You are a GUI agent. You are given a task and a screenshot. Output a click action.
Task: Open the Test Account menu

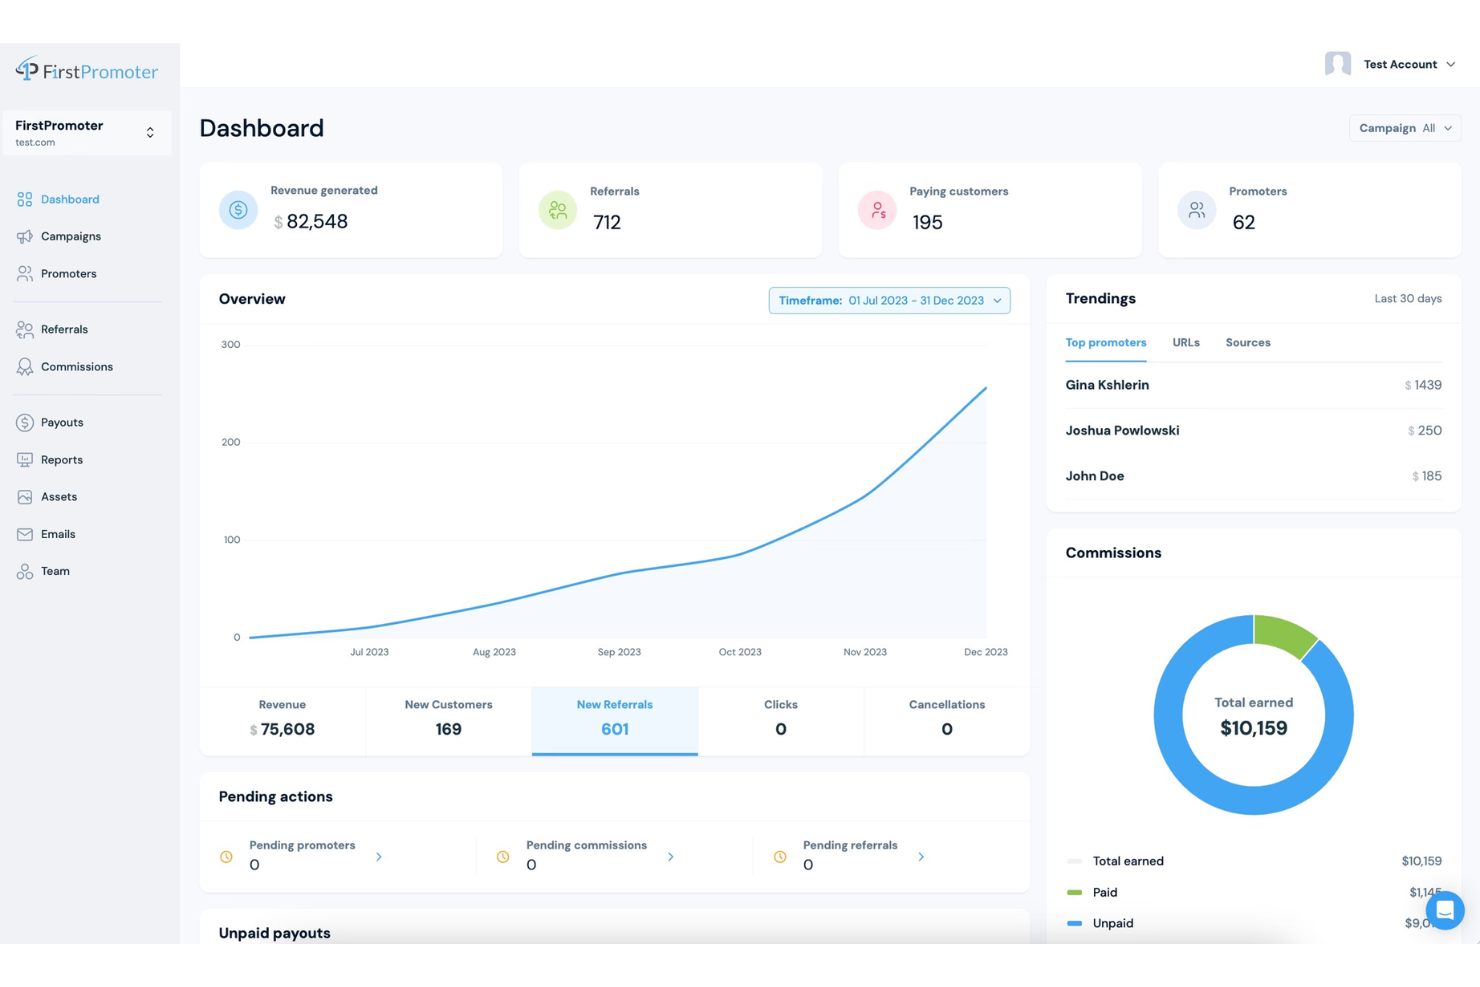[x=1400, y=64]
